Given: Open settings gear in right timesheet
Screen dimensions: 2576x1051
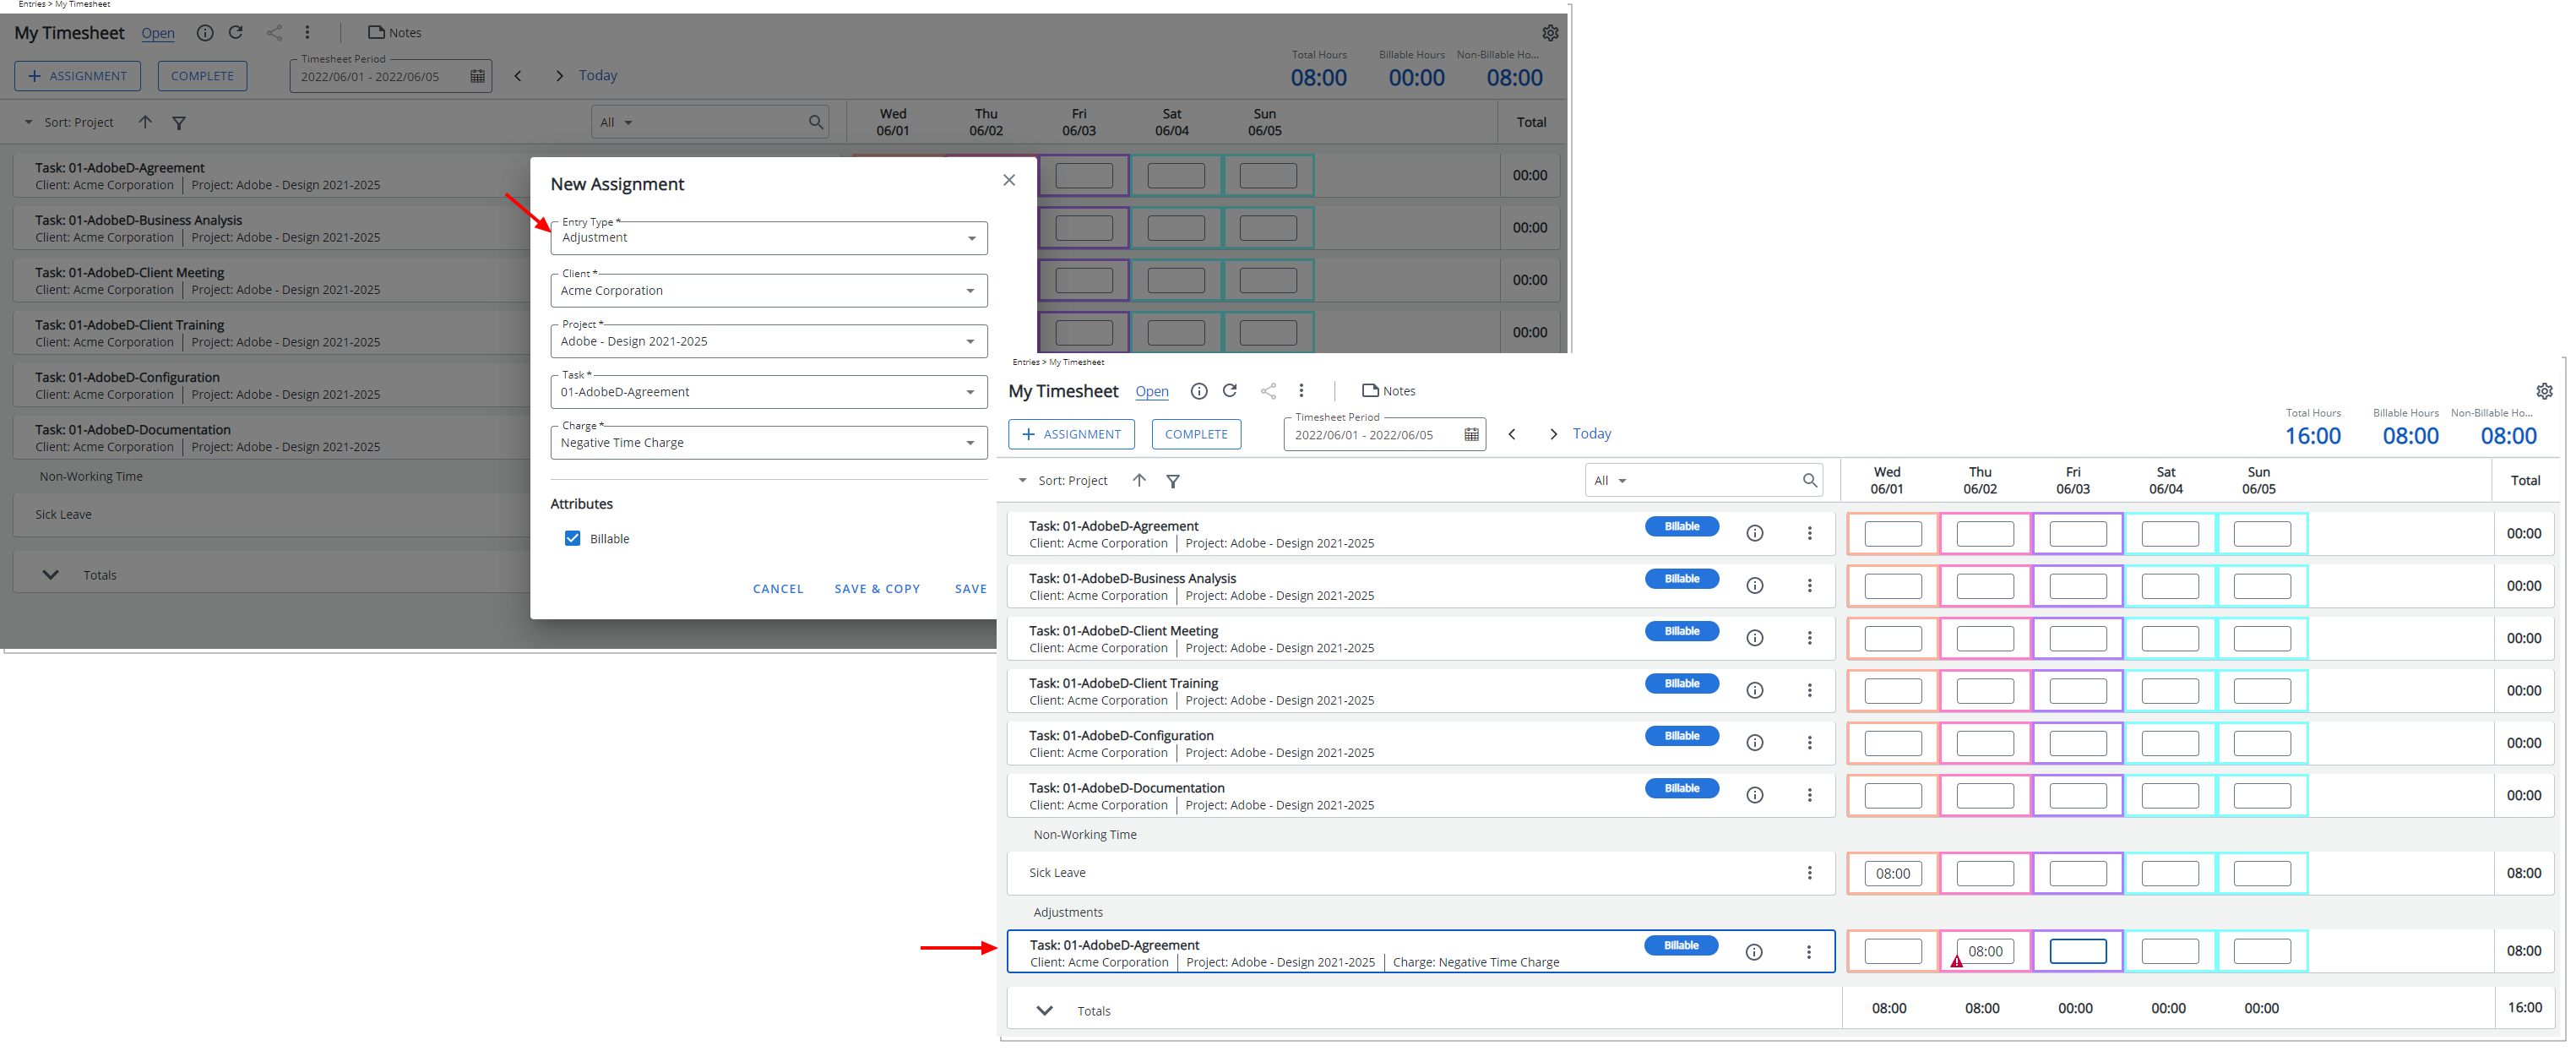Looking at the screenshot, I should click(2544, 391).
